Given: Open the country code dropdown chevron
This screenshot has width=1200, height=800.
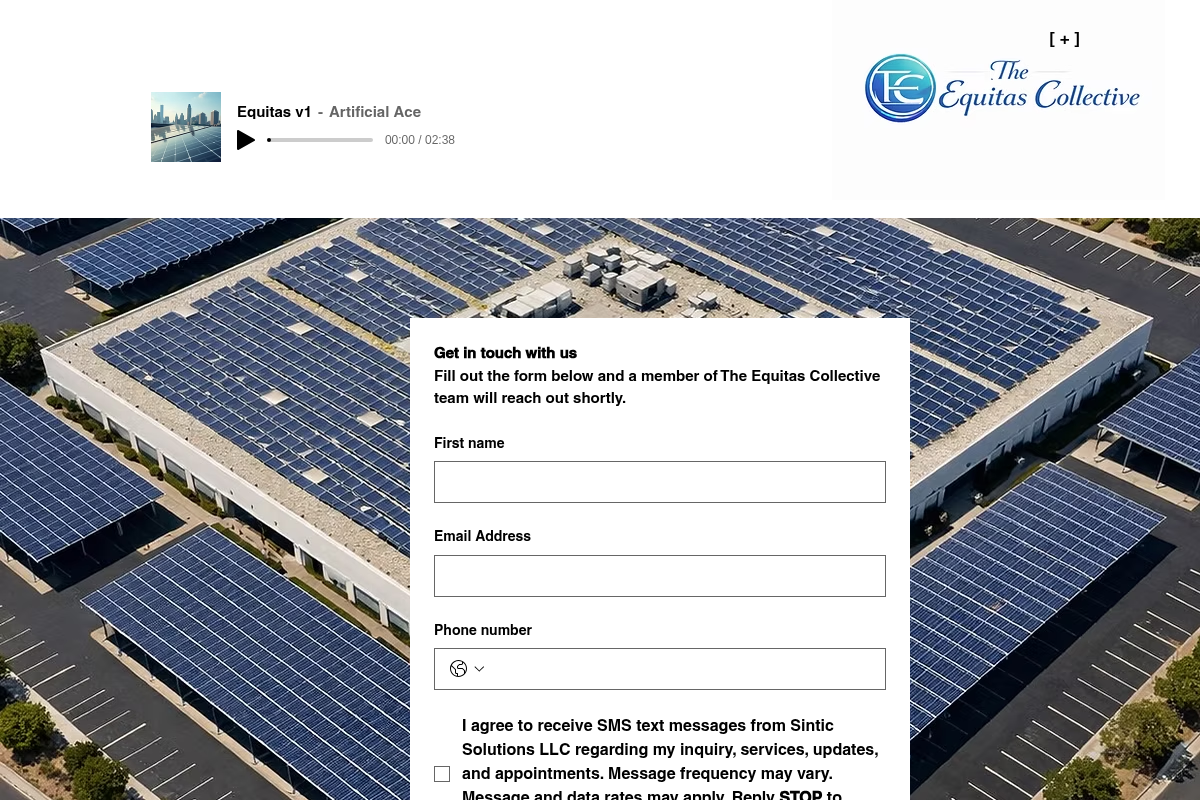Looking at the screenshot, I should [479, 669].
